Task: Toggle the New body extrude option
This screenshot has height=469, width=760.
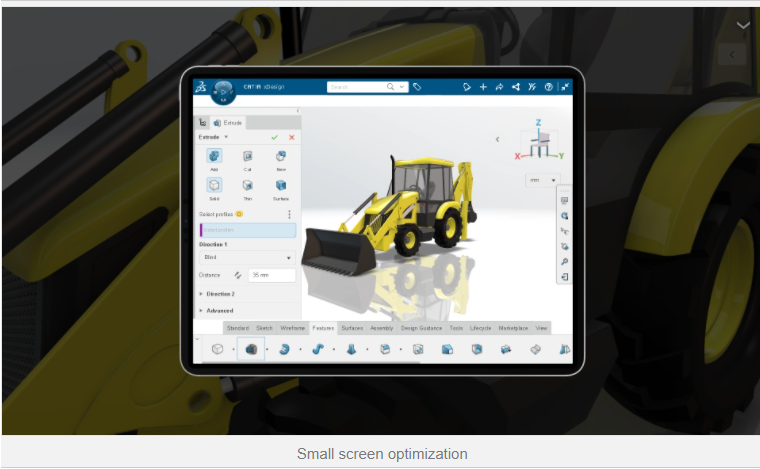Action: point(281,156)
